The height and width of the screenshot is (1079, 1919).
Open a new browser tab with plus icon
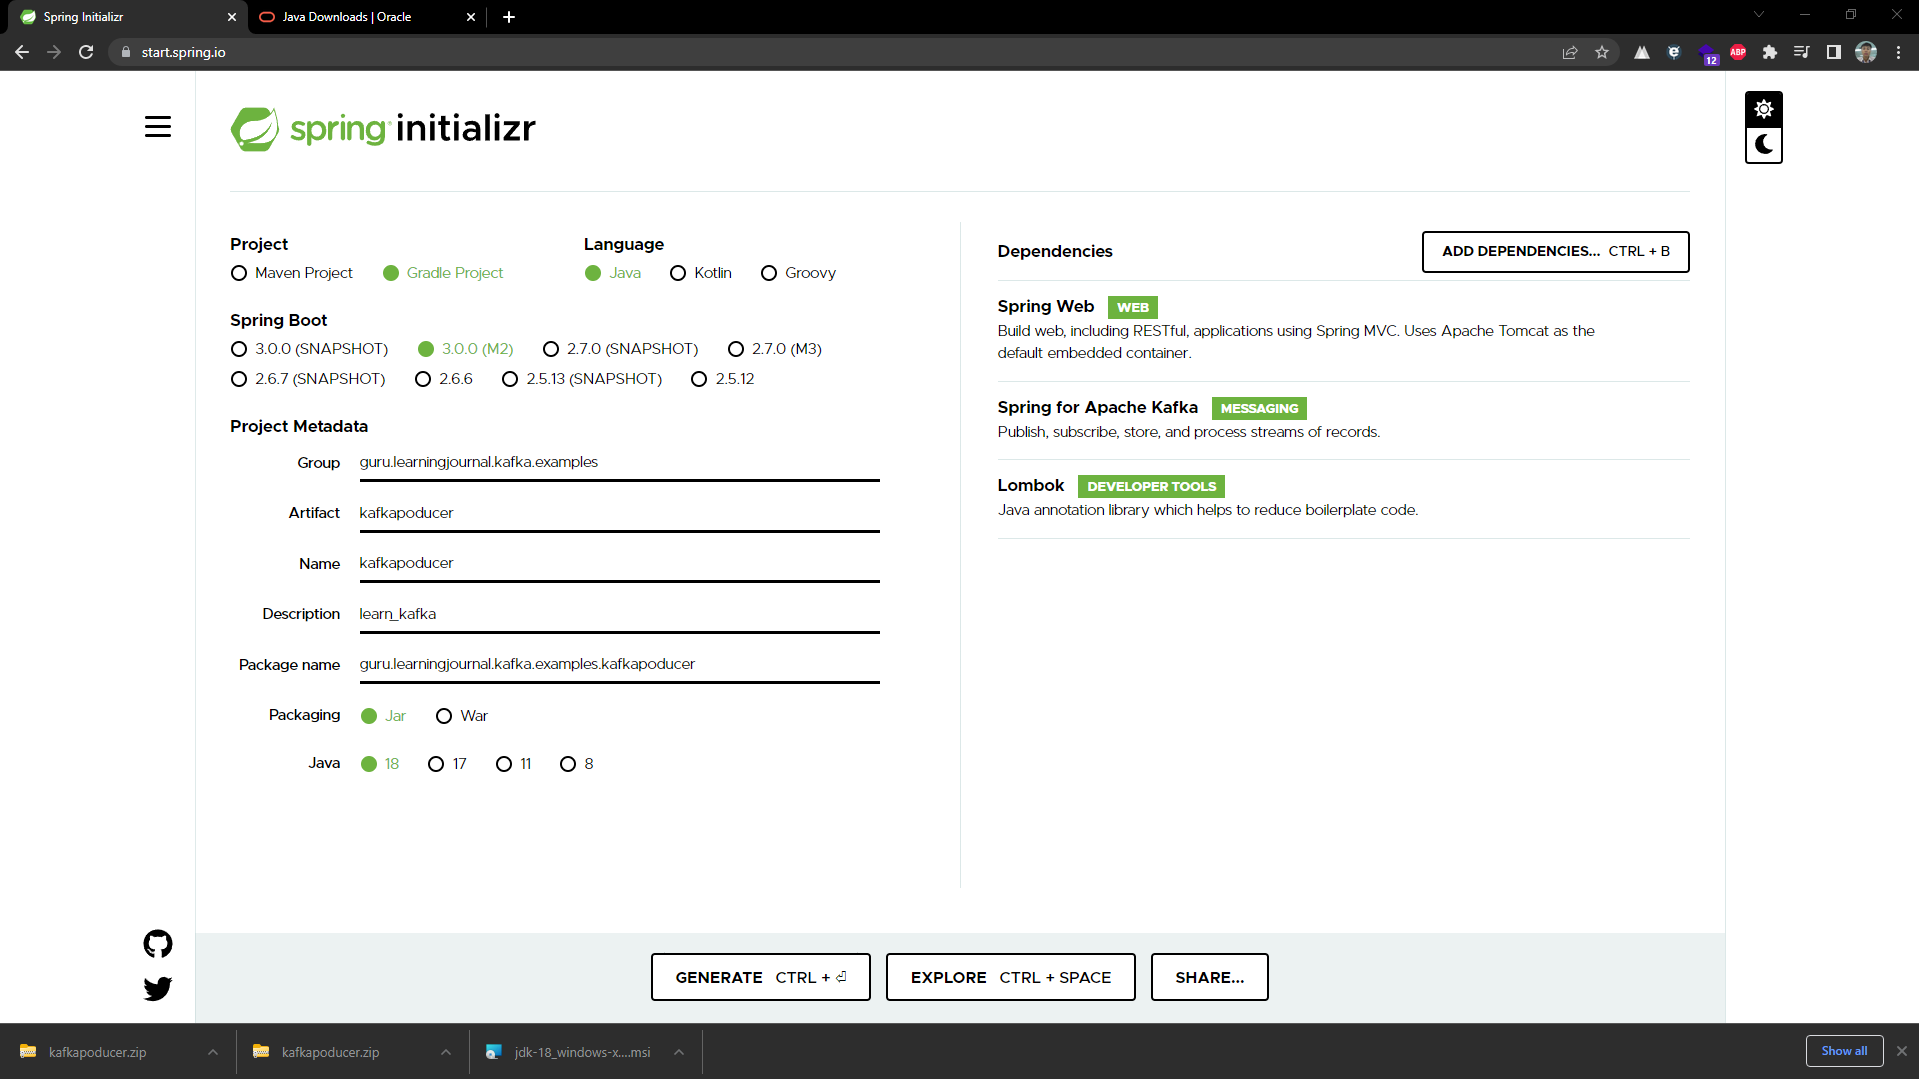point(509,17)
